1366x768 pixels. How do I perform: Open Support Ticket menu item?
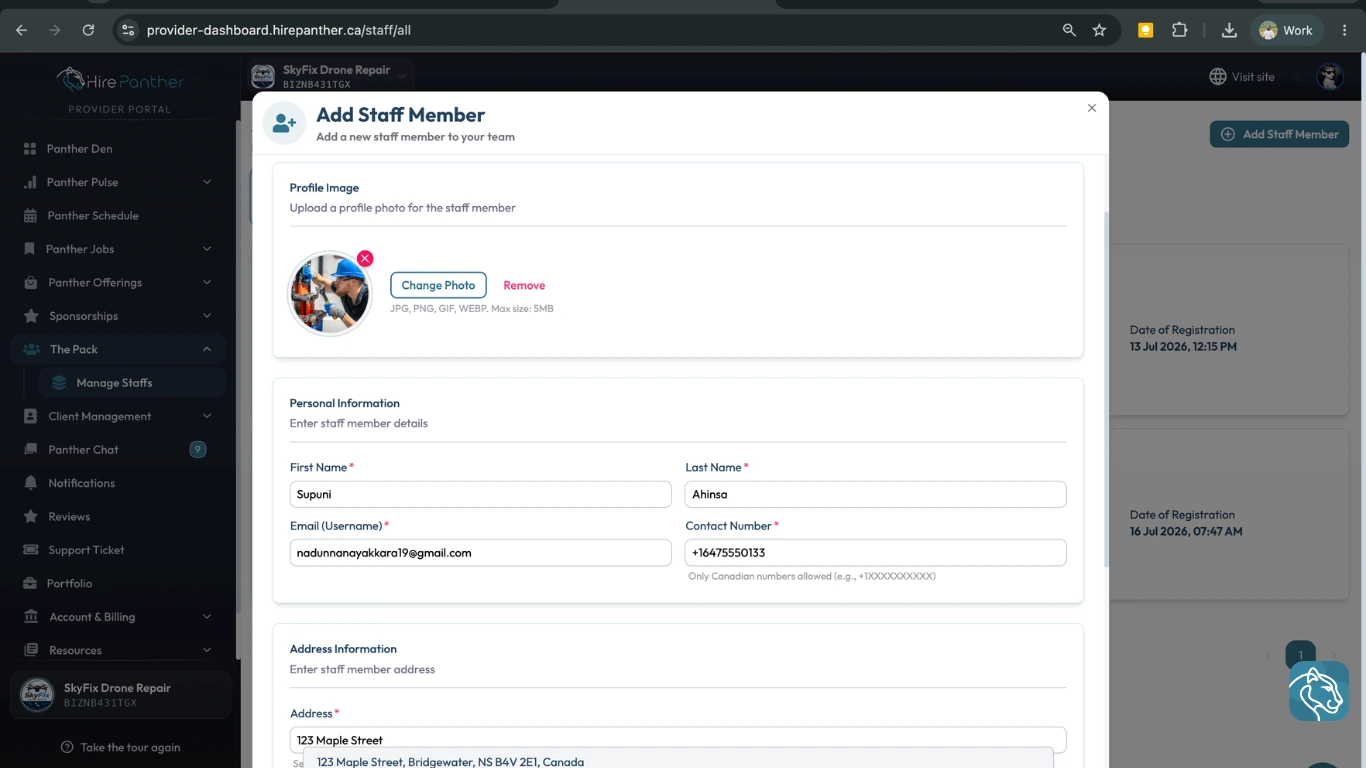(118, 550)
